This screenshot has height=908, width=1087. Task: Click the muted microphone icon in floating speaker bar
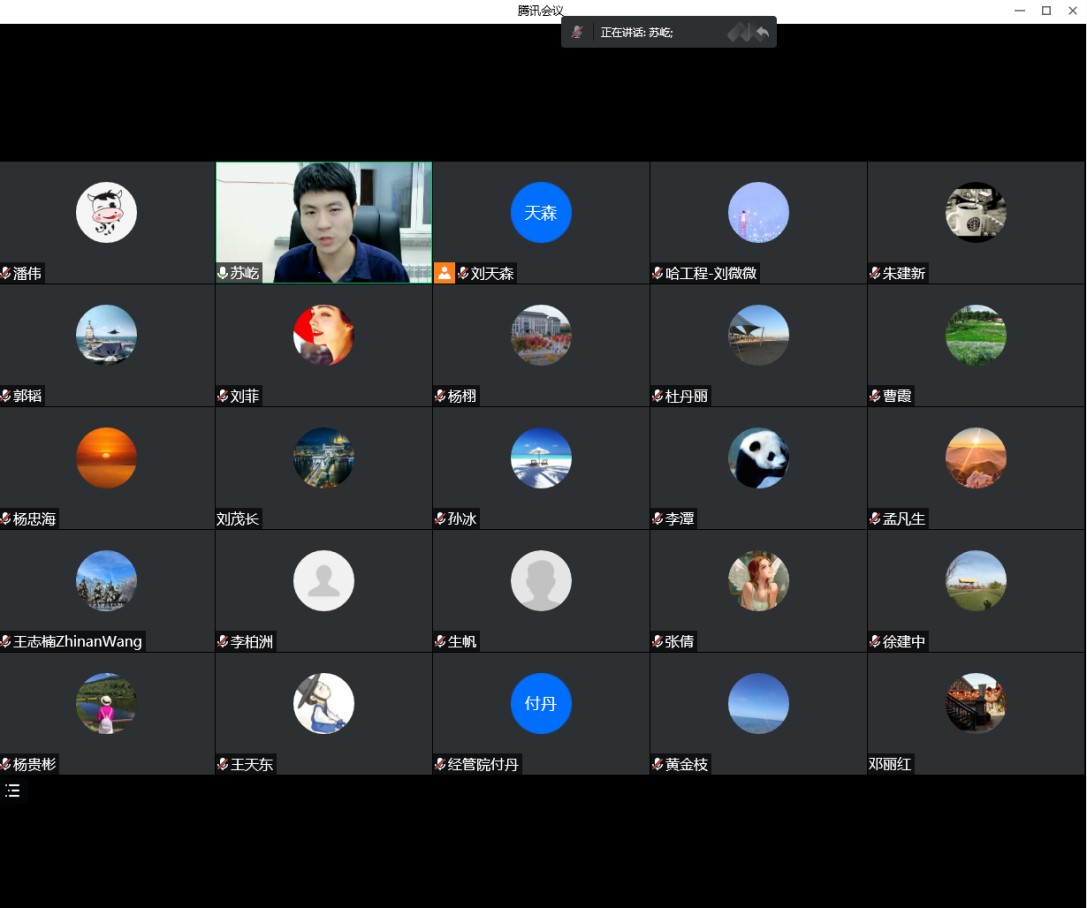577,32
